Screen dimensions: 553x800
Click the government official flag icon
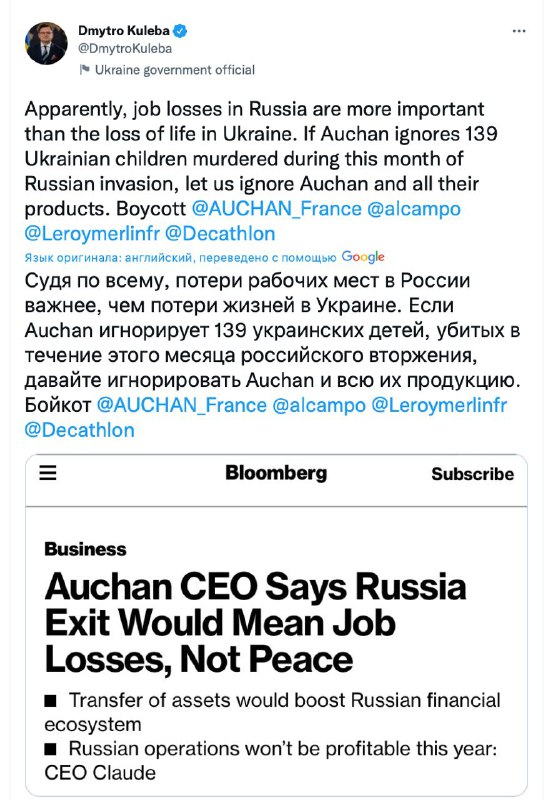[84, 70]
